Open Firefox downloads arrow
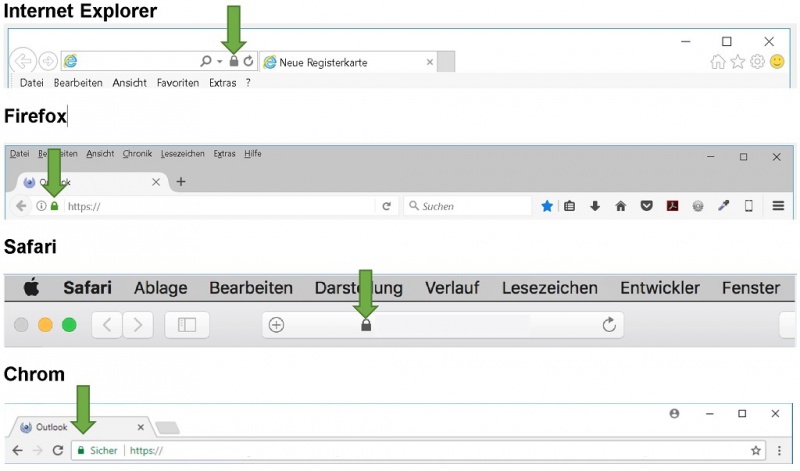The height and width of the screenshot is (471, 800). pos(595,206)
